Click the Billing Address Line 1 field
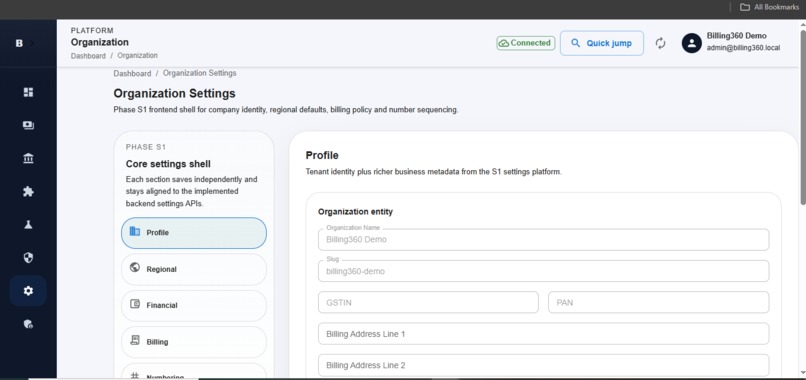 (x=543, y=334)
